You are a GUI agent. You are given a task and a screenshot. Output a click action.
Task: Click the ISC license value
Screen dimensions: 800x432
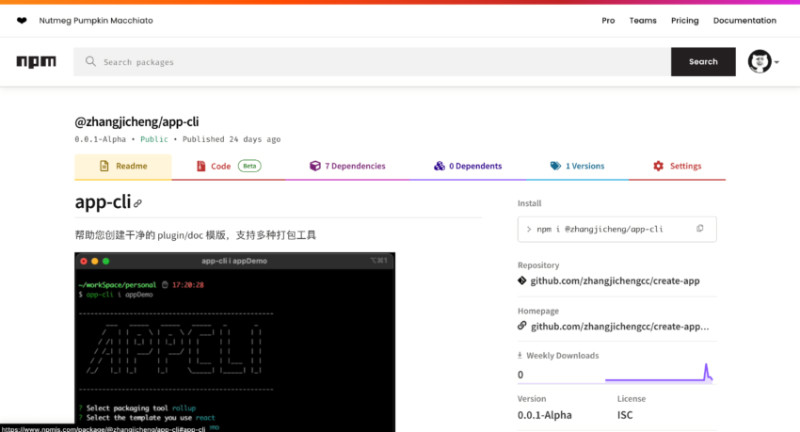point(625,415)
